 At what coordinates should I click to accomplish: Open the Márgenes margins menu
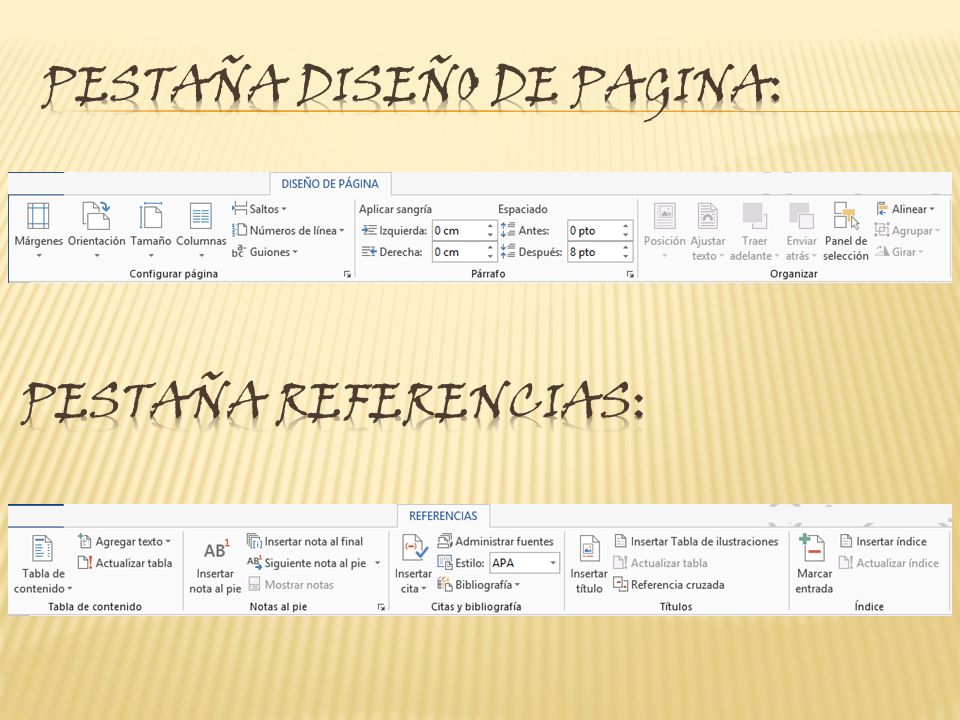[38, 230]
